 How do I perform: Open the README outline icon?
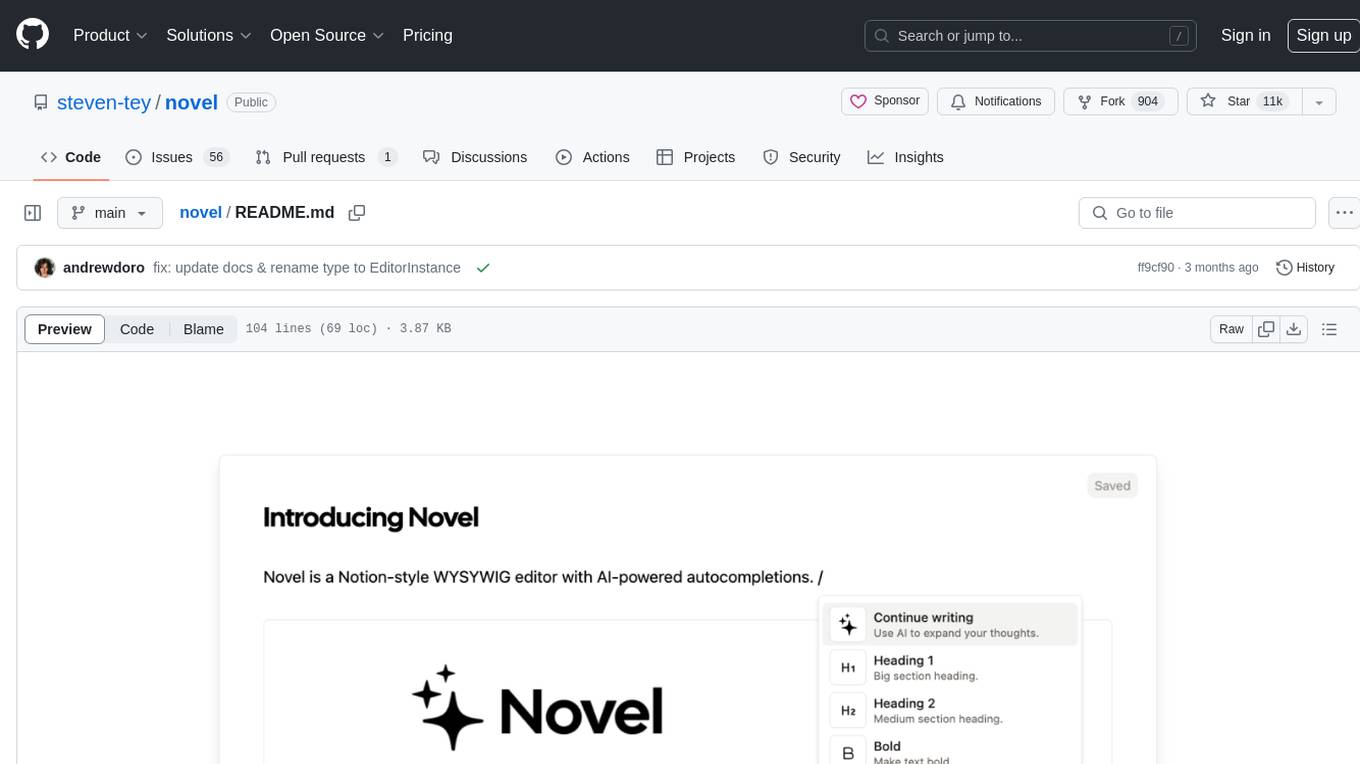point(1329,329)
